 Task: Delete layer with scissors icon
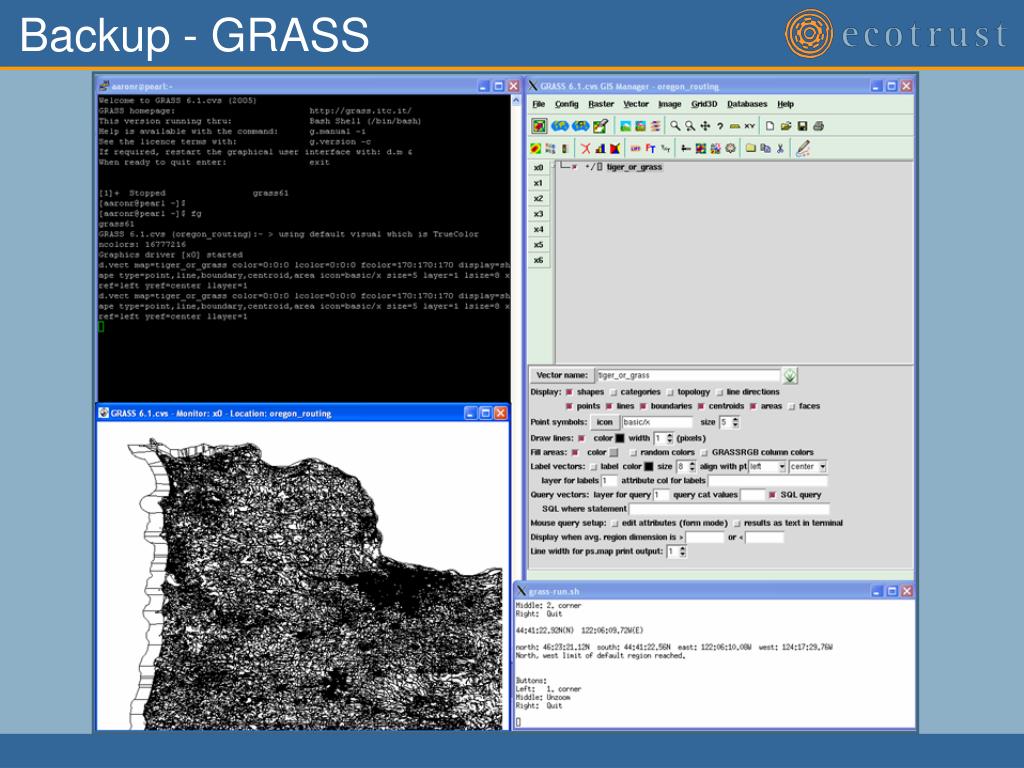tap(780, 148)
